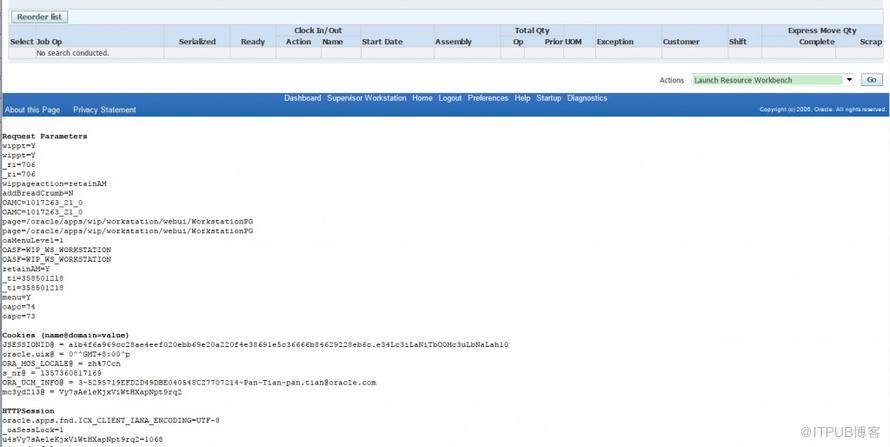Click the Customer column header
Screen dimensions: 890x447
point(681,42)
